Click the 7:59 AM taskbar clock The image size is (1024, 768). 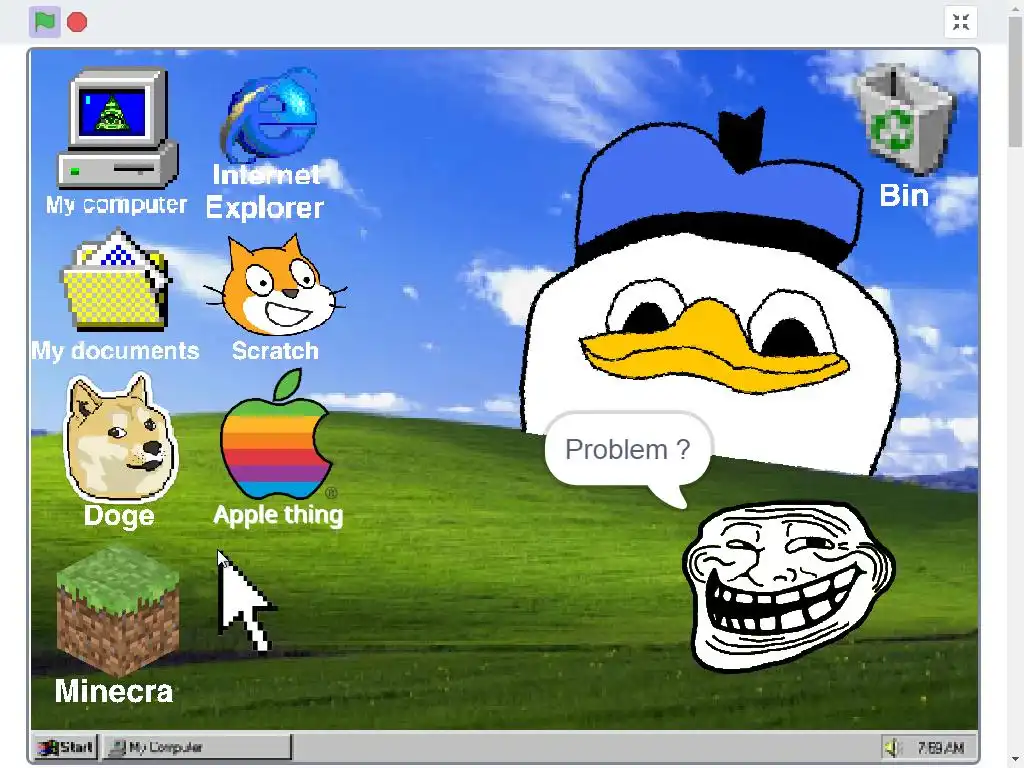tap(940, 748)
